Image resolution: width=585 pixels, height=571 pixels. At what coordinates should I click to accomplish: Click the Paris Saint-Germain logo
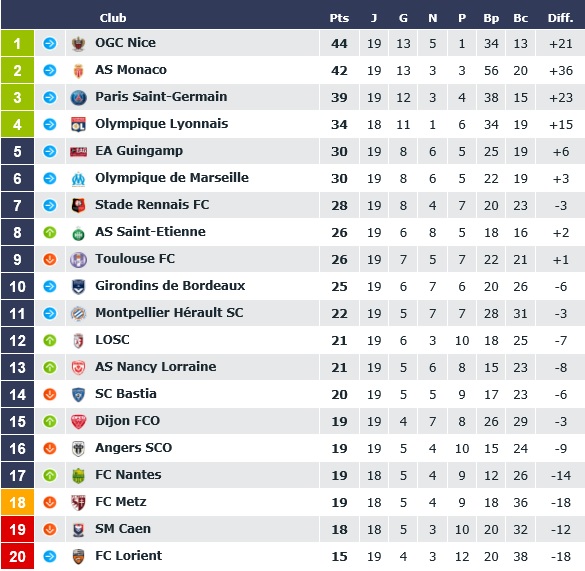78,98
